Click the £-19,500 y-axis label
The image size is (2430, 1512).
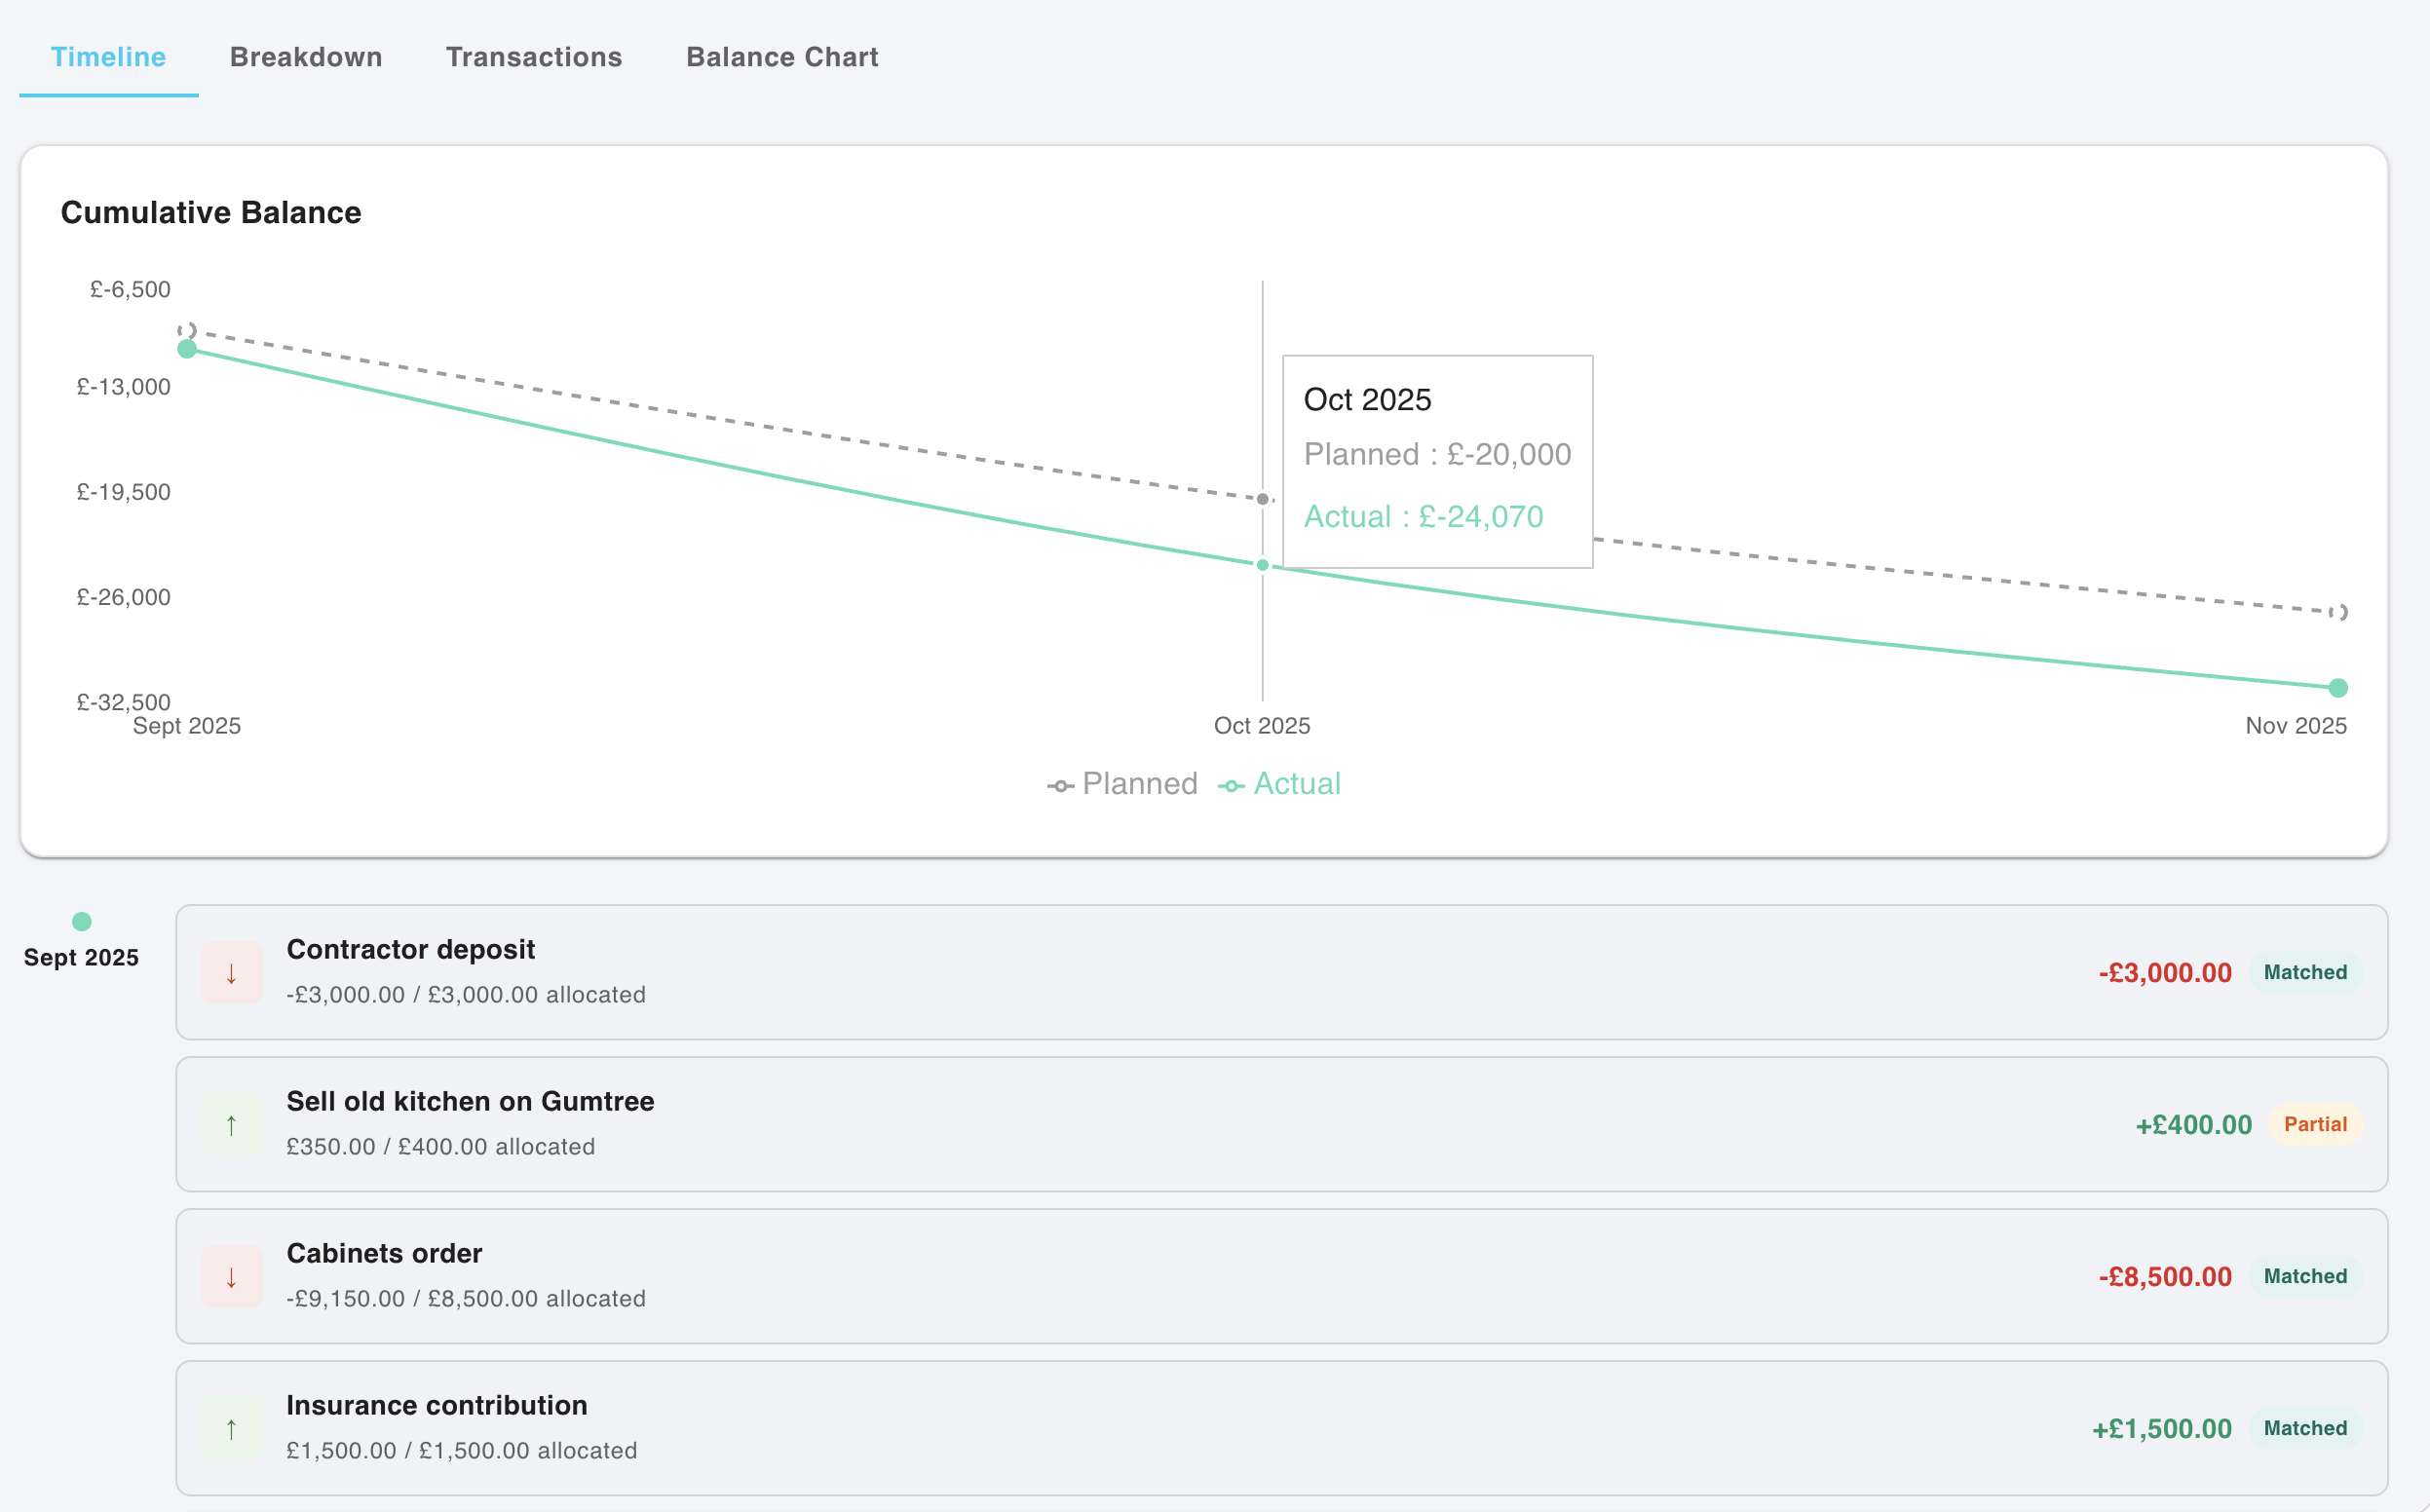124,492
